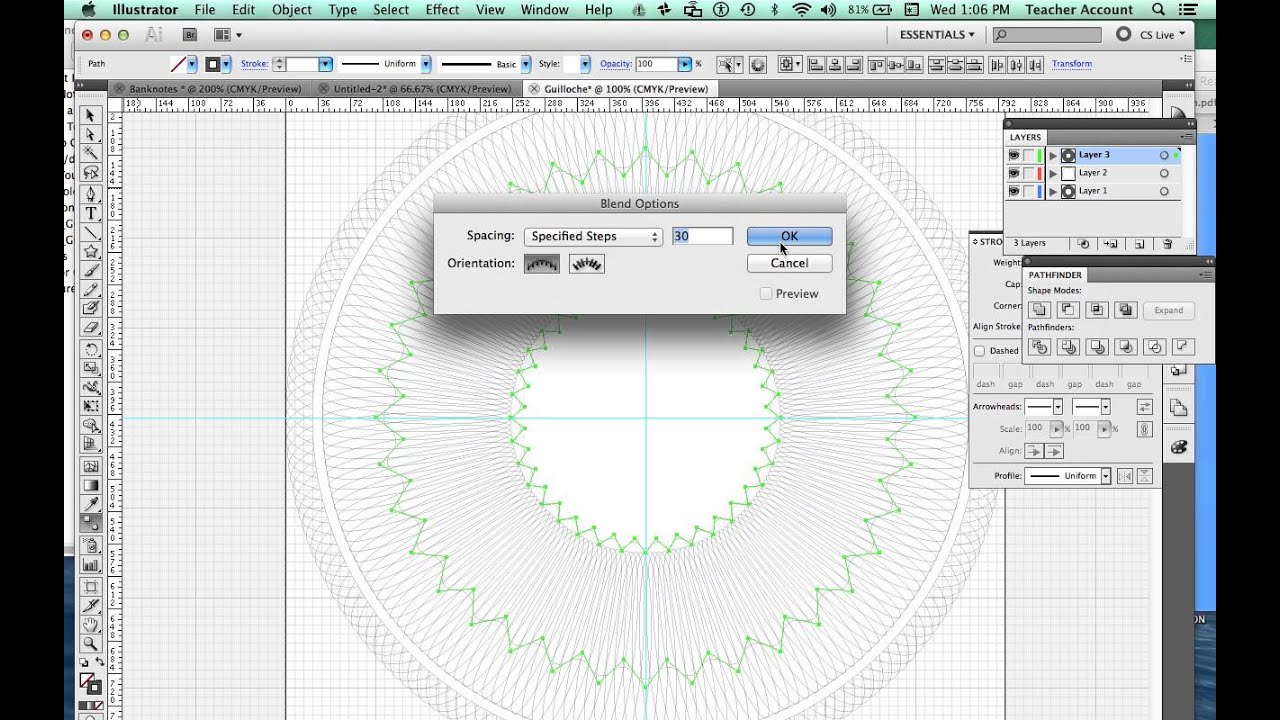1280x720 pixels.
Task: Create new layer in Layers panel
Action: 1139,244
